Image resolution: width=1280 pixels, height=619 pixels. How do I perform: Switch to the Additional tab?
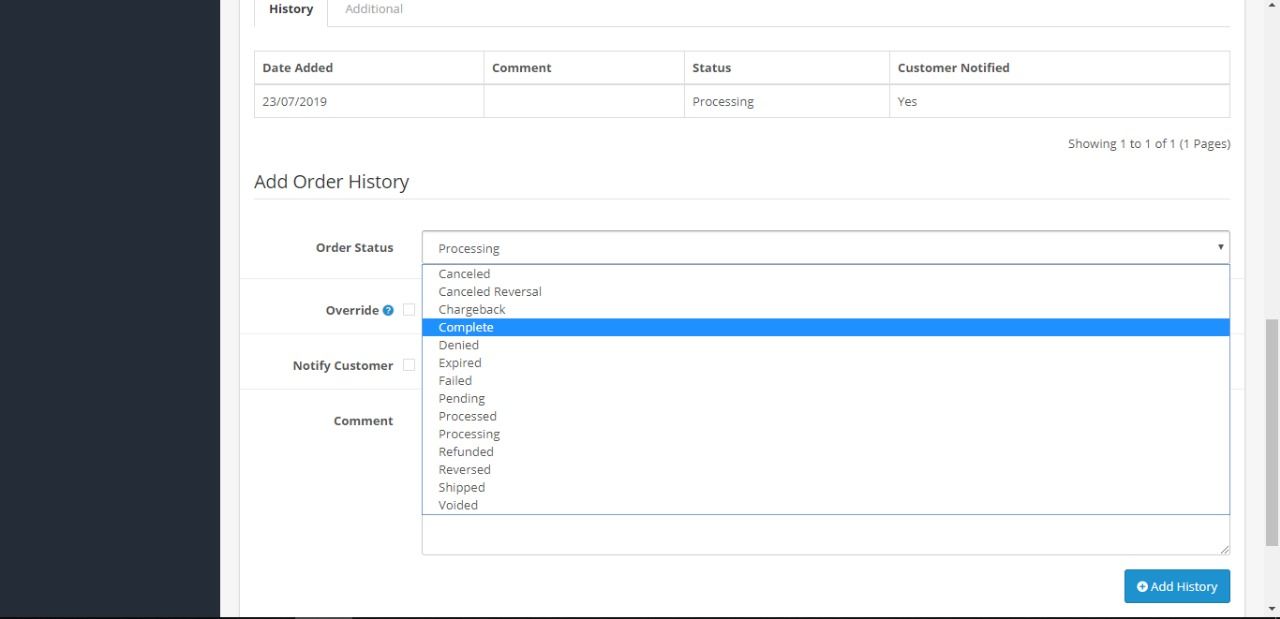coord(374,9)
